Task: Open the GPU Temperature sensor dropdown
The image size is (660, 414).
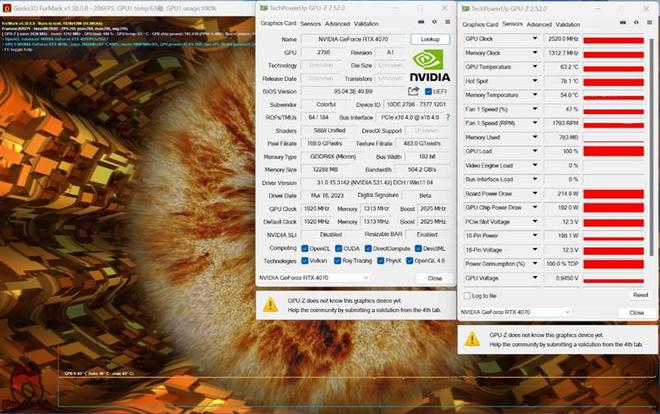Action: 535,66
